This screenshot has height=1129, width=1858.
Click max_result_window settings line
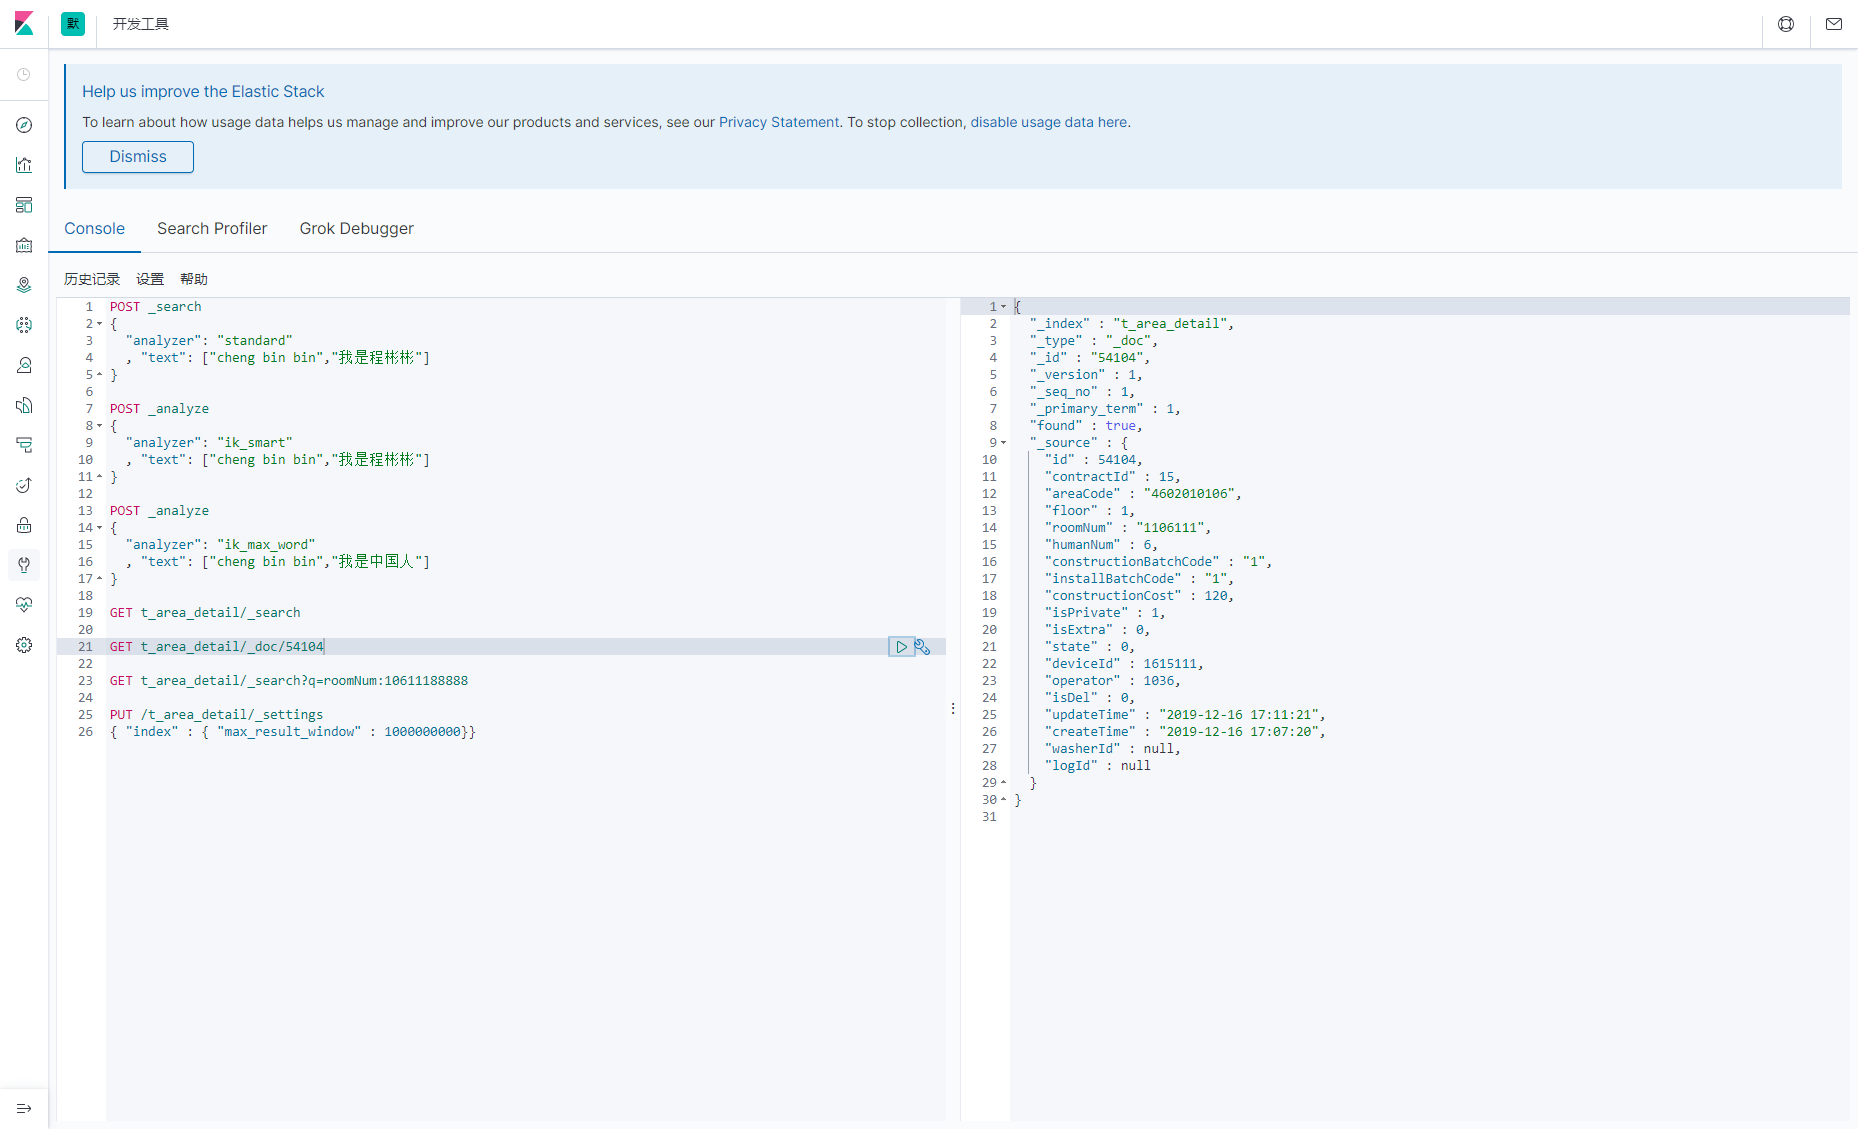[x=293, y=732]
